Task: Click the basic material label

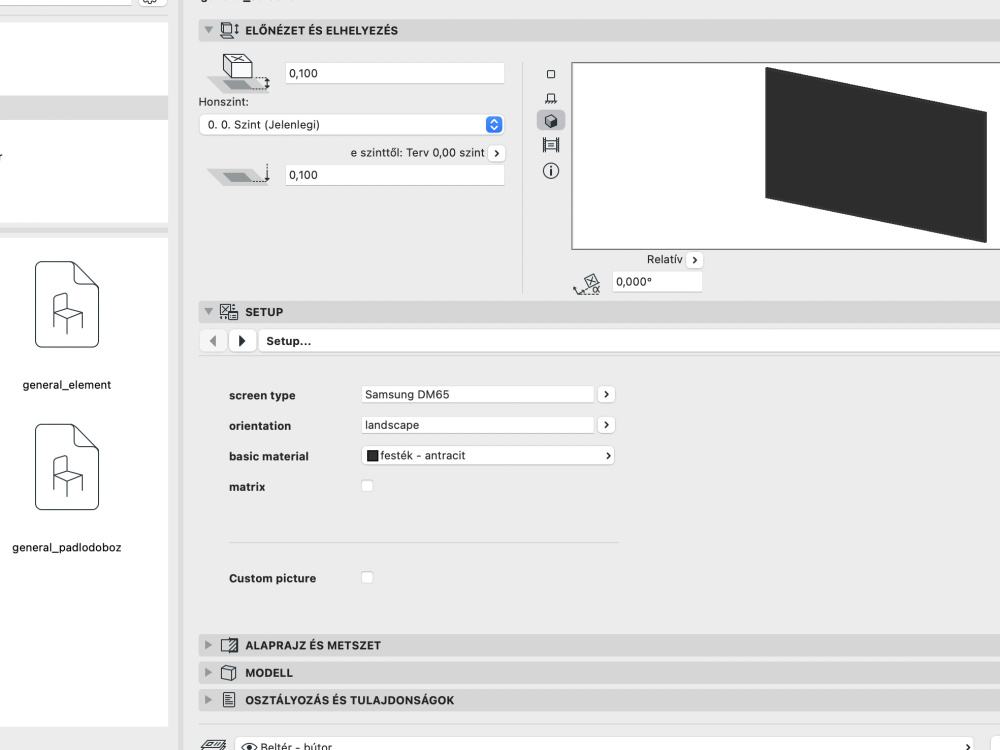Action: [x=268, y=457]
